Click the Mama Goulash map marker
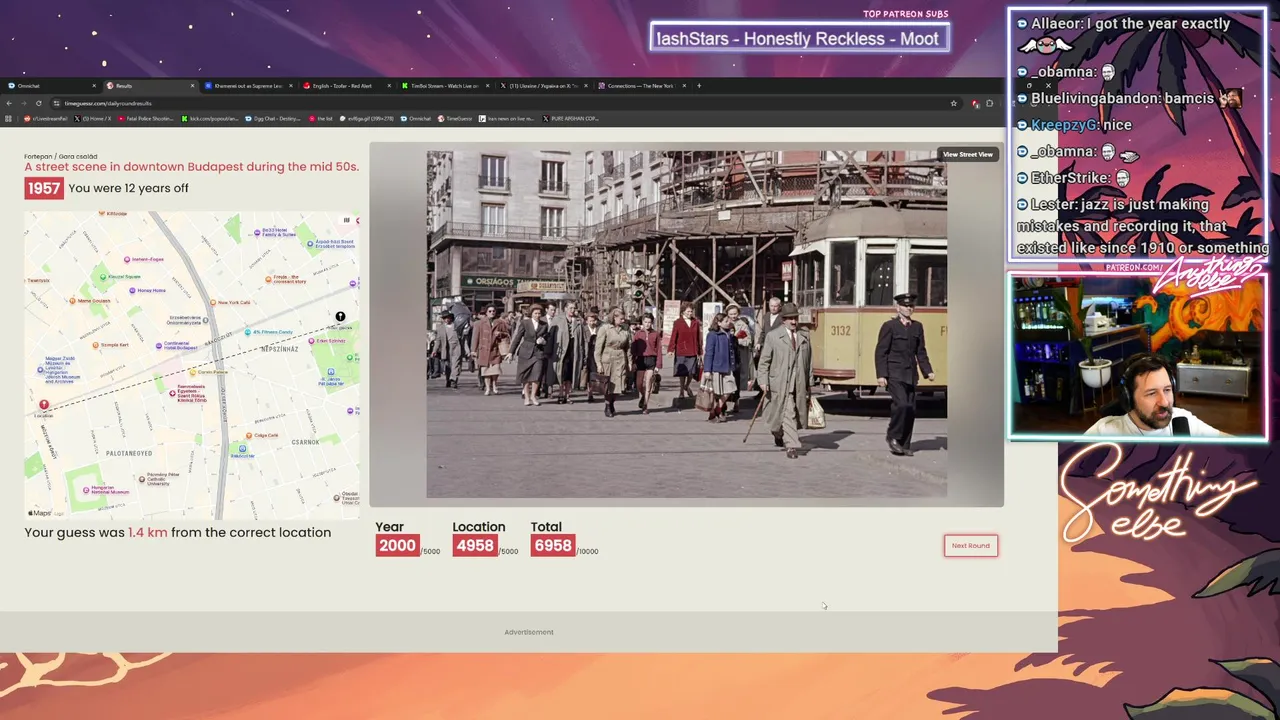 click(x=73, y=300)
